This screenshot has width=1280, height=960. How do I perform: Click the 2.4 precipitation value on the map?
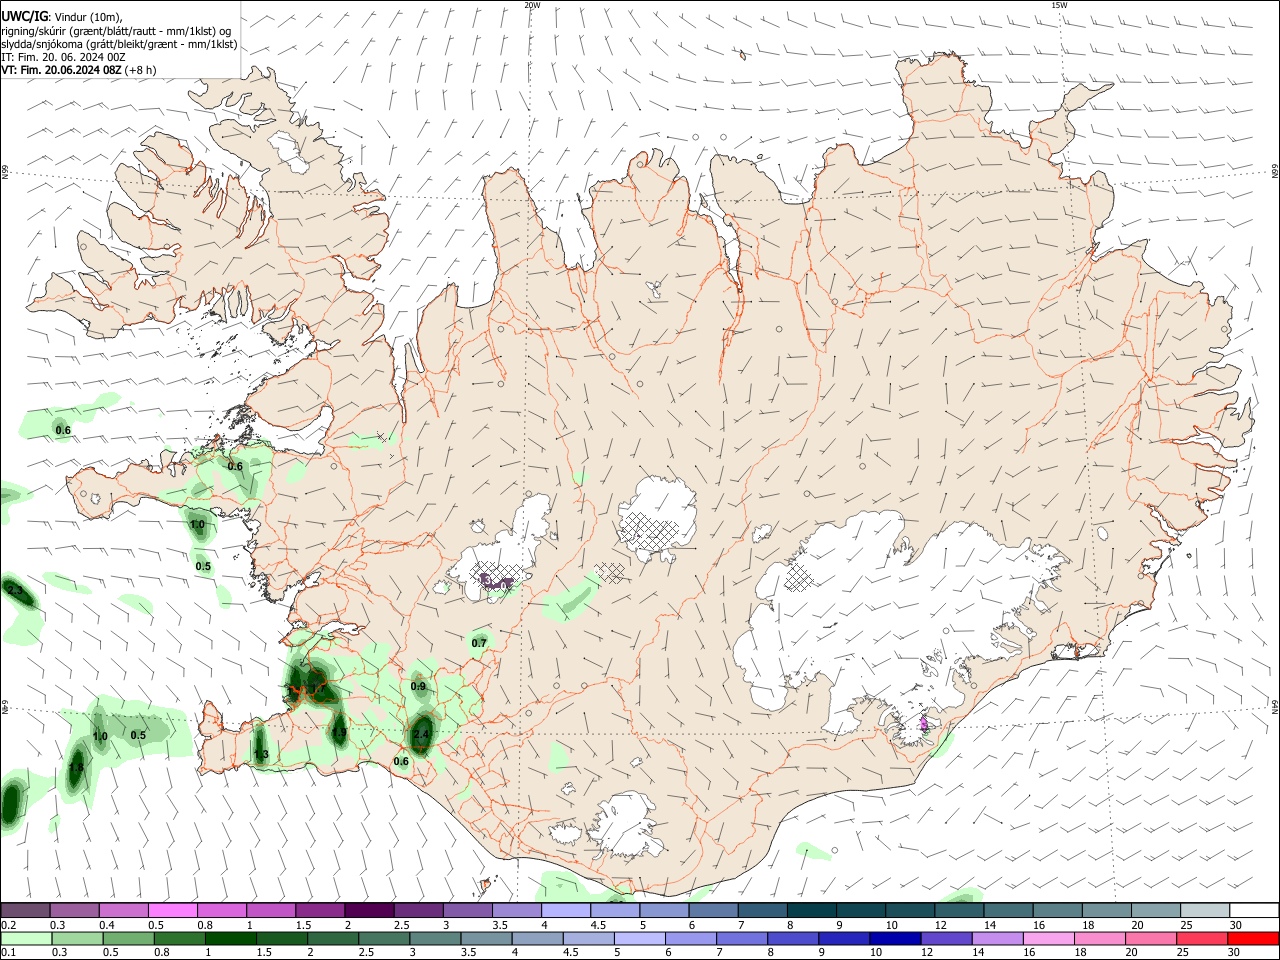tap(421, 735)
